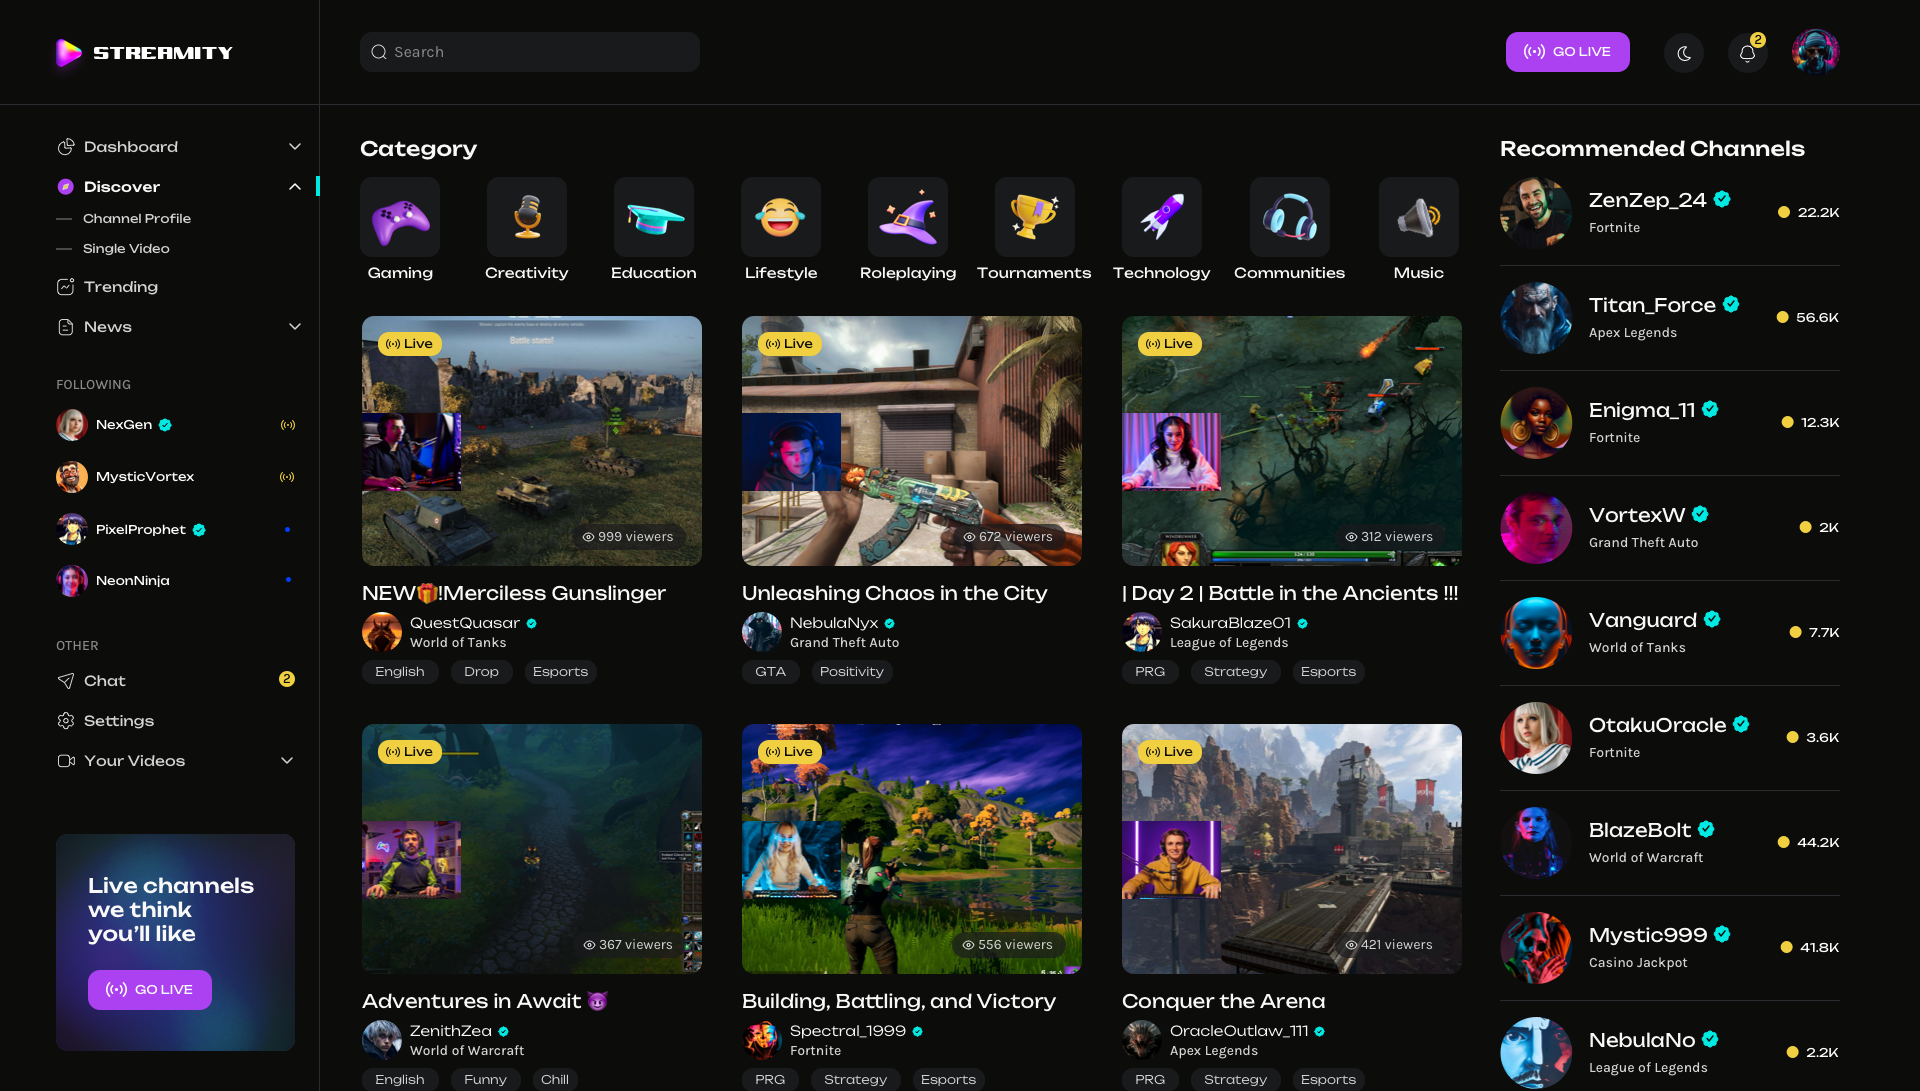This screenshot has width=1920, height=1091.
Task: Switch to Channel Profile
Action: [136, 218]
